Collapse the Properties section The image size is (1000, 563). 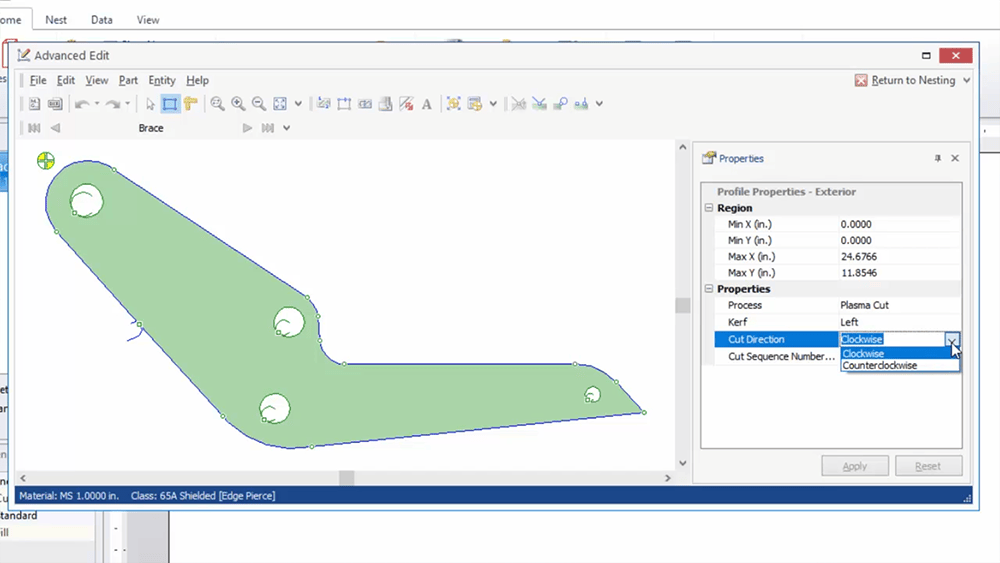(x=709, y=289)
